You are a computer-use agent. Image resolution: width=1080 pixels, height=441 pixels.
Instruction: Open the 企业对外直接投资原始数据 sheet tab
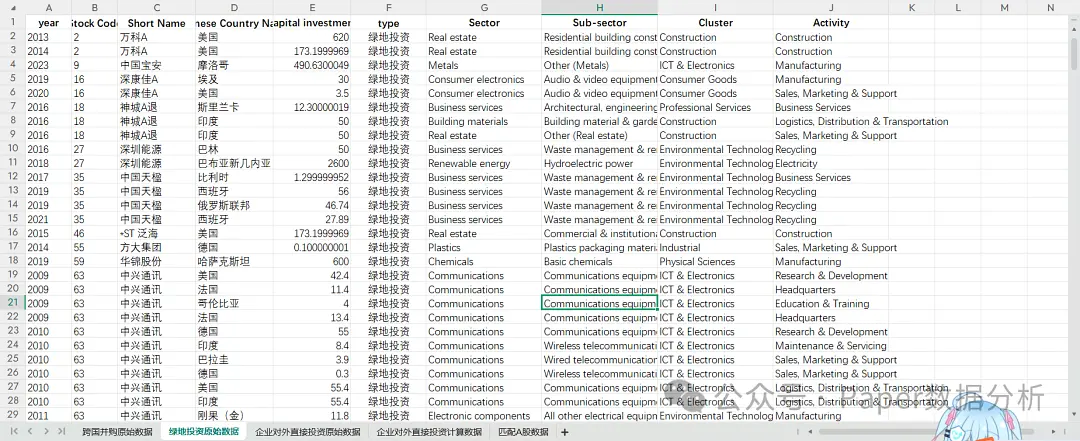pos(307,432)
